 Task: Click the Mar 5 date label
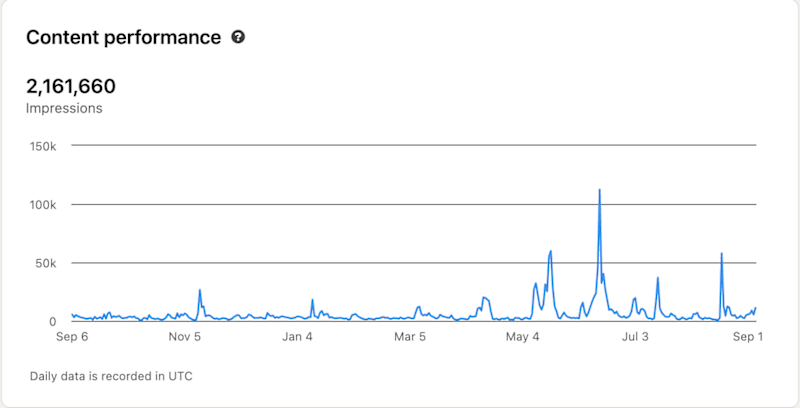411,337
